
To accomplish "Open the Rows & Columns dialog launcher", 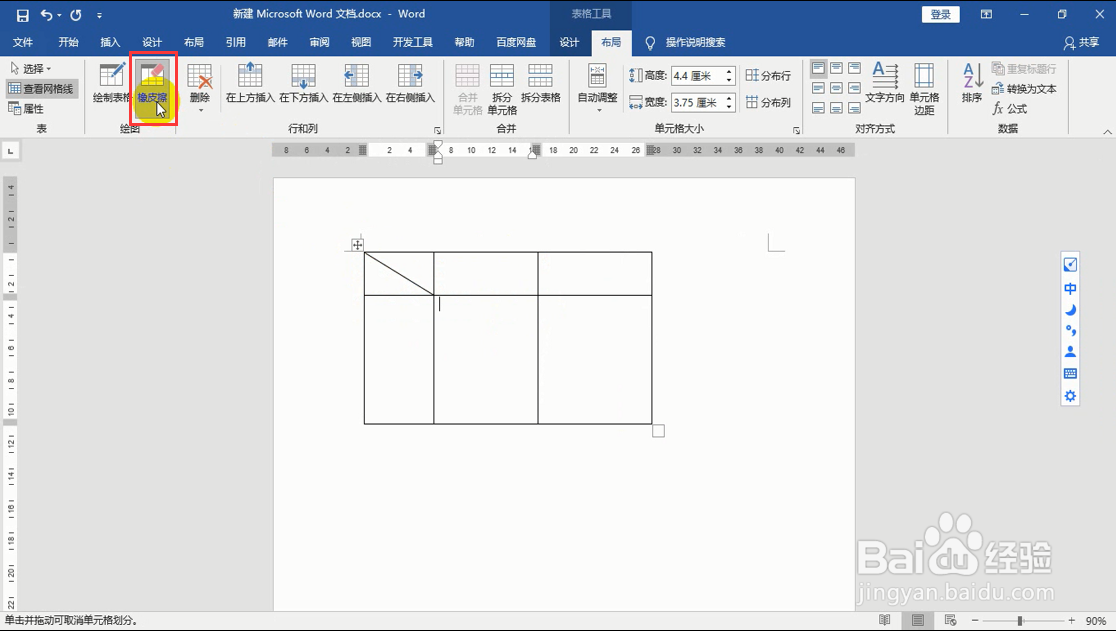I will click(x=437, y=130).
